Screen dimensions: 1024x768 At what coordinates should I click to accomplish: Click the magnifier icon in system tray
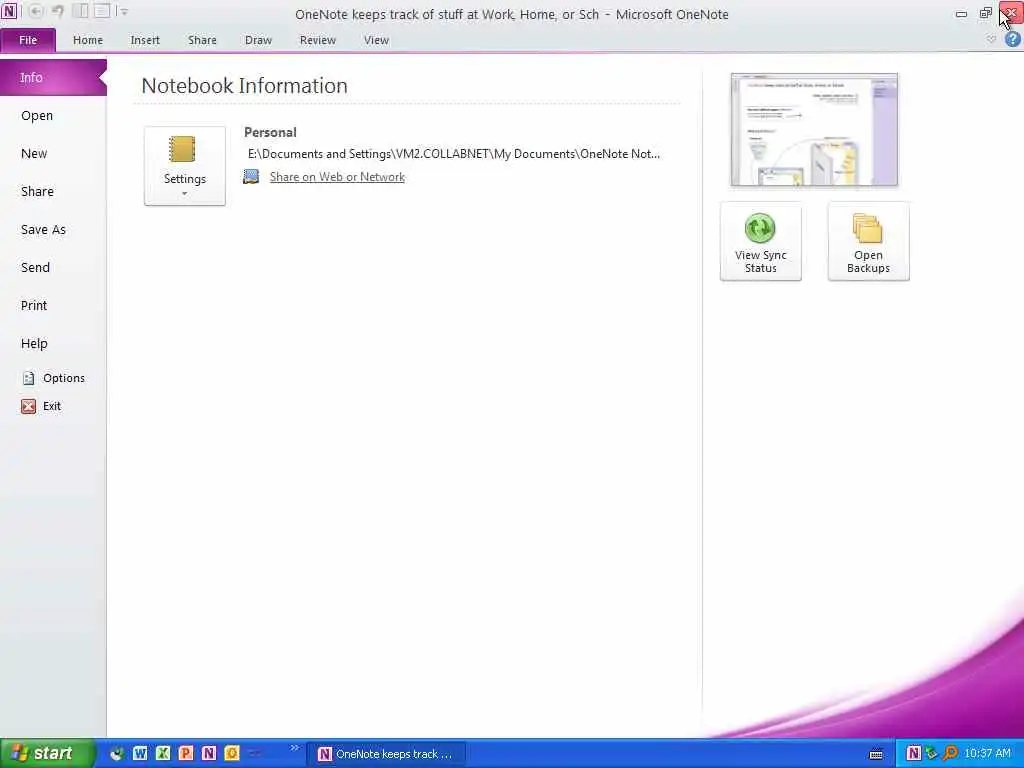tap(950, 754)
